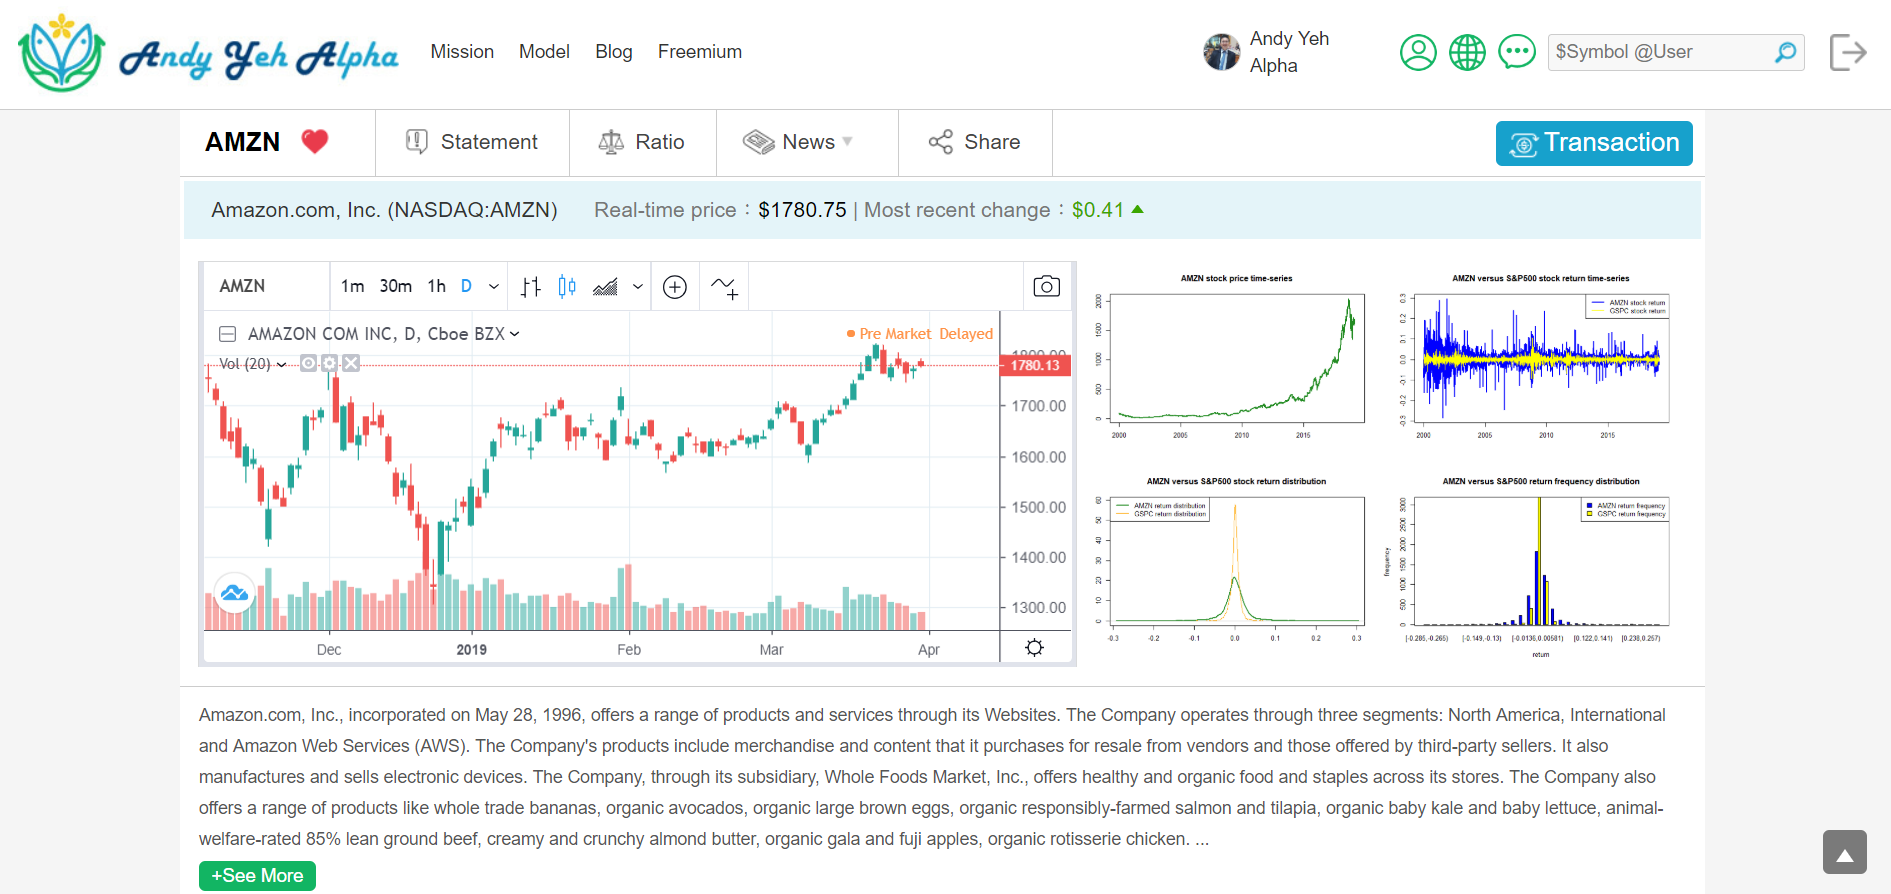
Task: Click the 1700.00 price axis label
Action: (x=1039, y=406)
